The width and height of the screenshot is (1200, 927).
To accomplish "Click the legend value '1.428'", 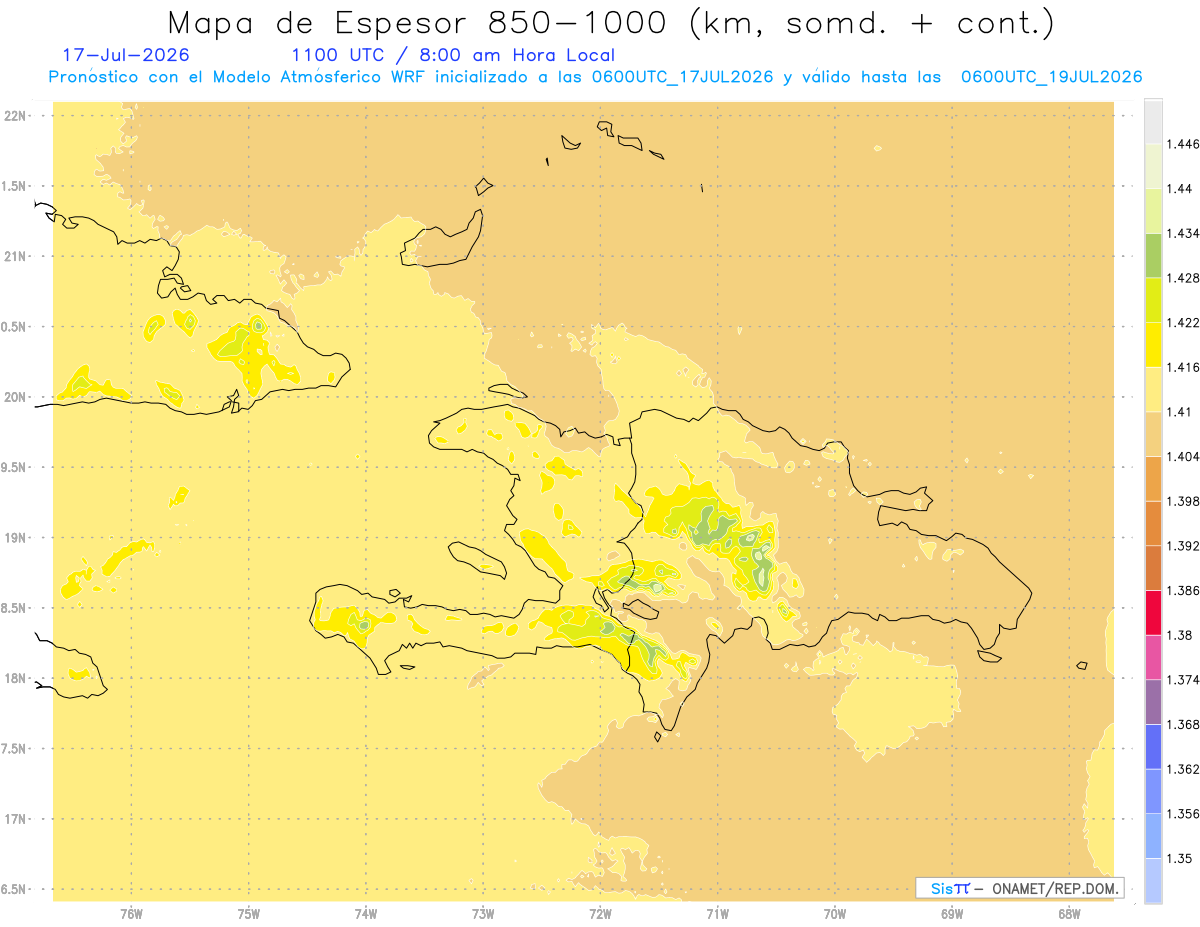I will click(x=1183, y=278).
